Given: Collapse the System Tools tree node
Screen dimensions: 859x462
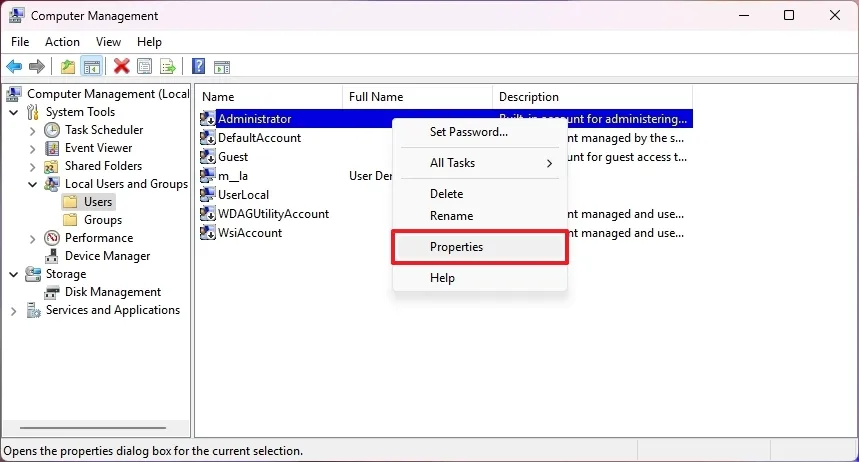Looking at the screenshot, I should pyautogui.click(x=14, y=112).
